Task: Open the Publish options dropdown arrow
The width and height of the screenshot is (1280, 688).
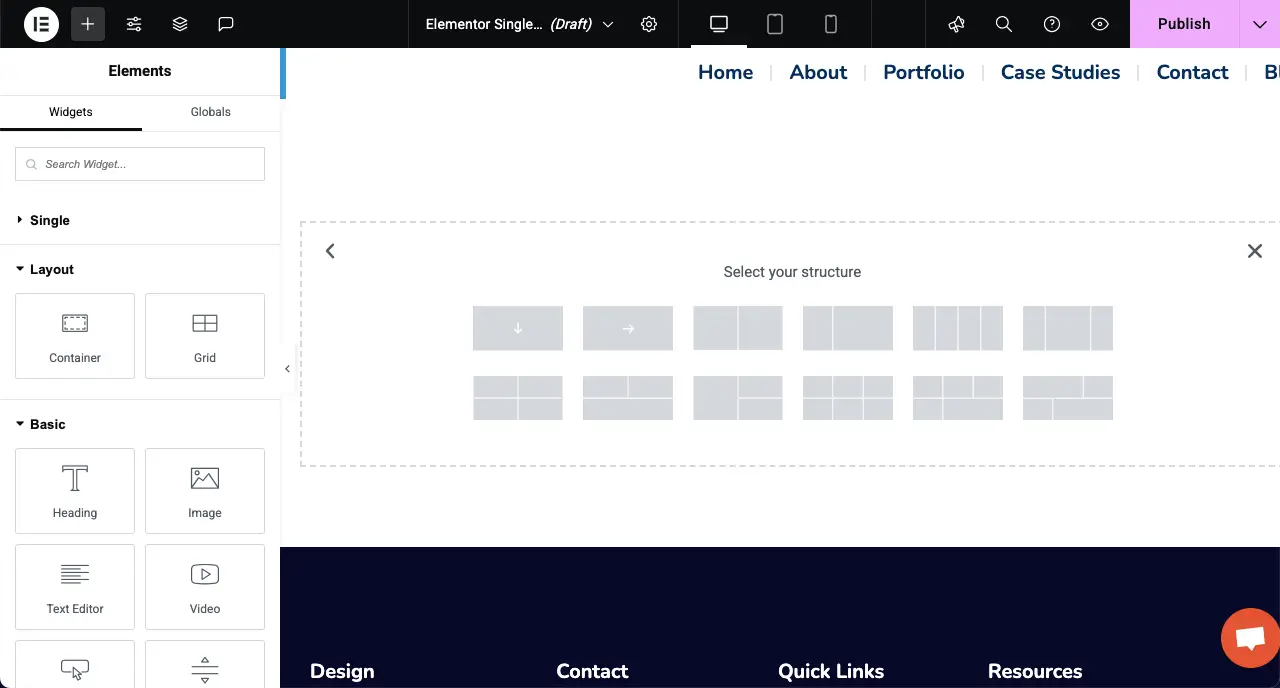Action: coord(1259,24)
